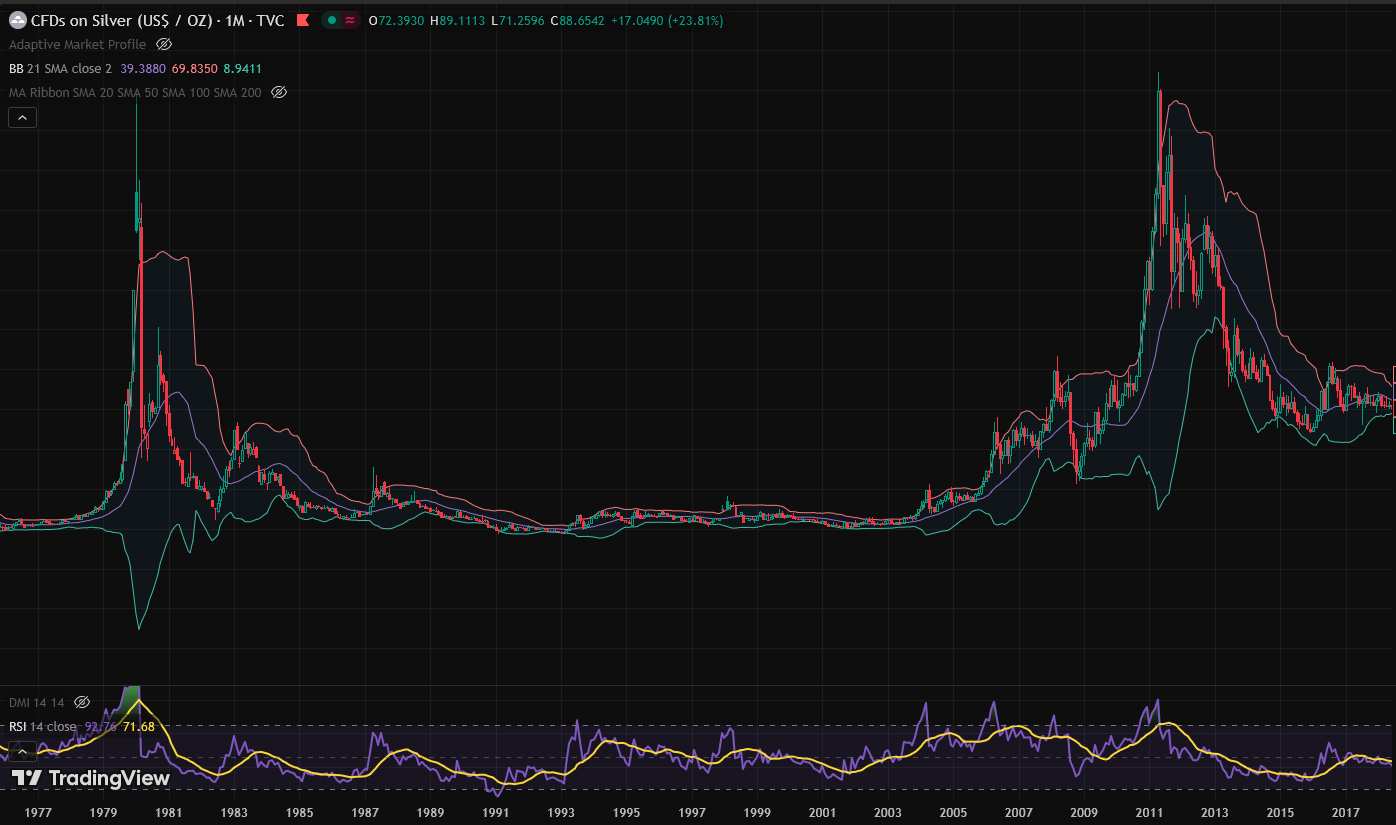Select the BB 21 SMA close 2 legend

pos(60,68)
